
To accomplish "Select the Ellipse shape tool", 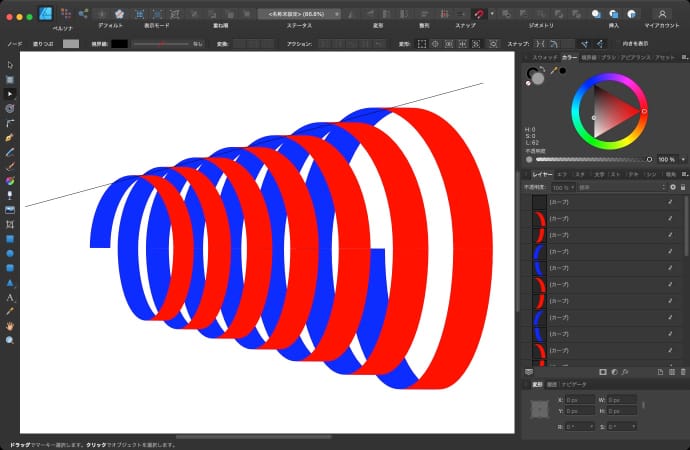I will pyautogui.click(x=10, y=254).
